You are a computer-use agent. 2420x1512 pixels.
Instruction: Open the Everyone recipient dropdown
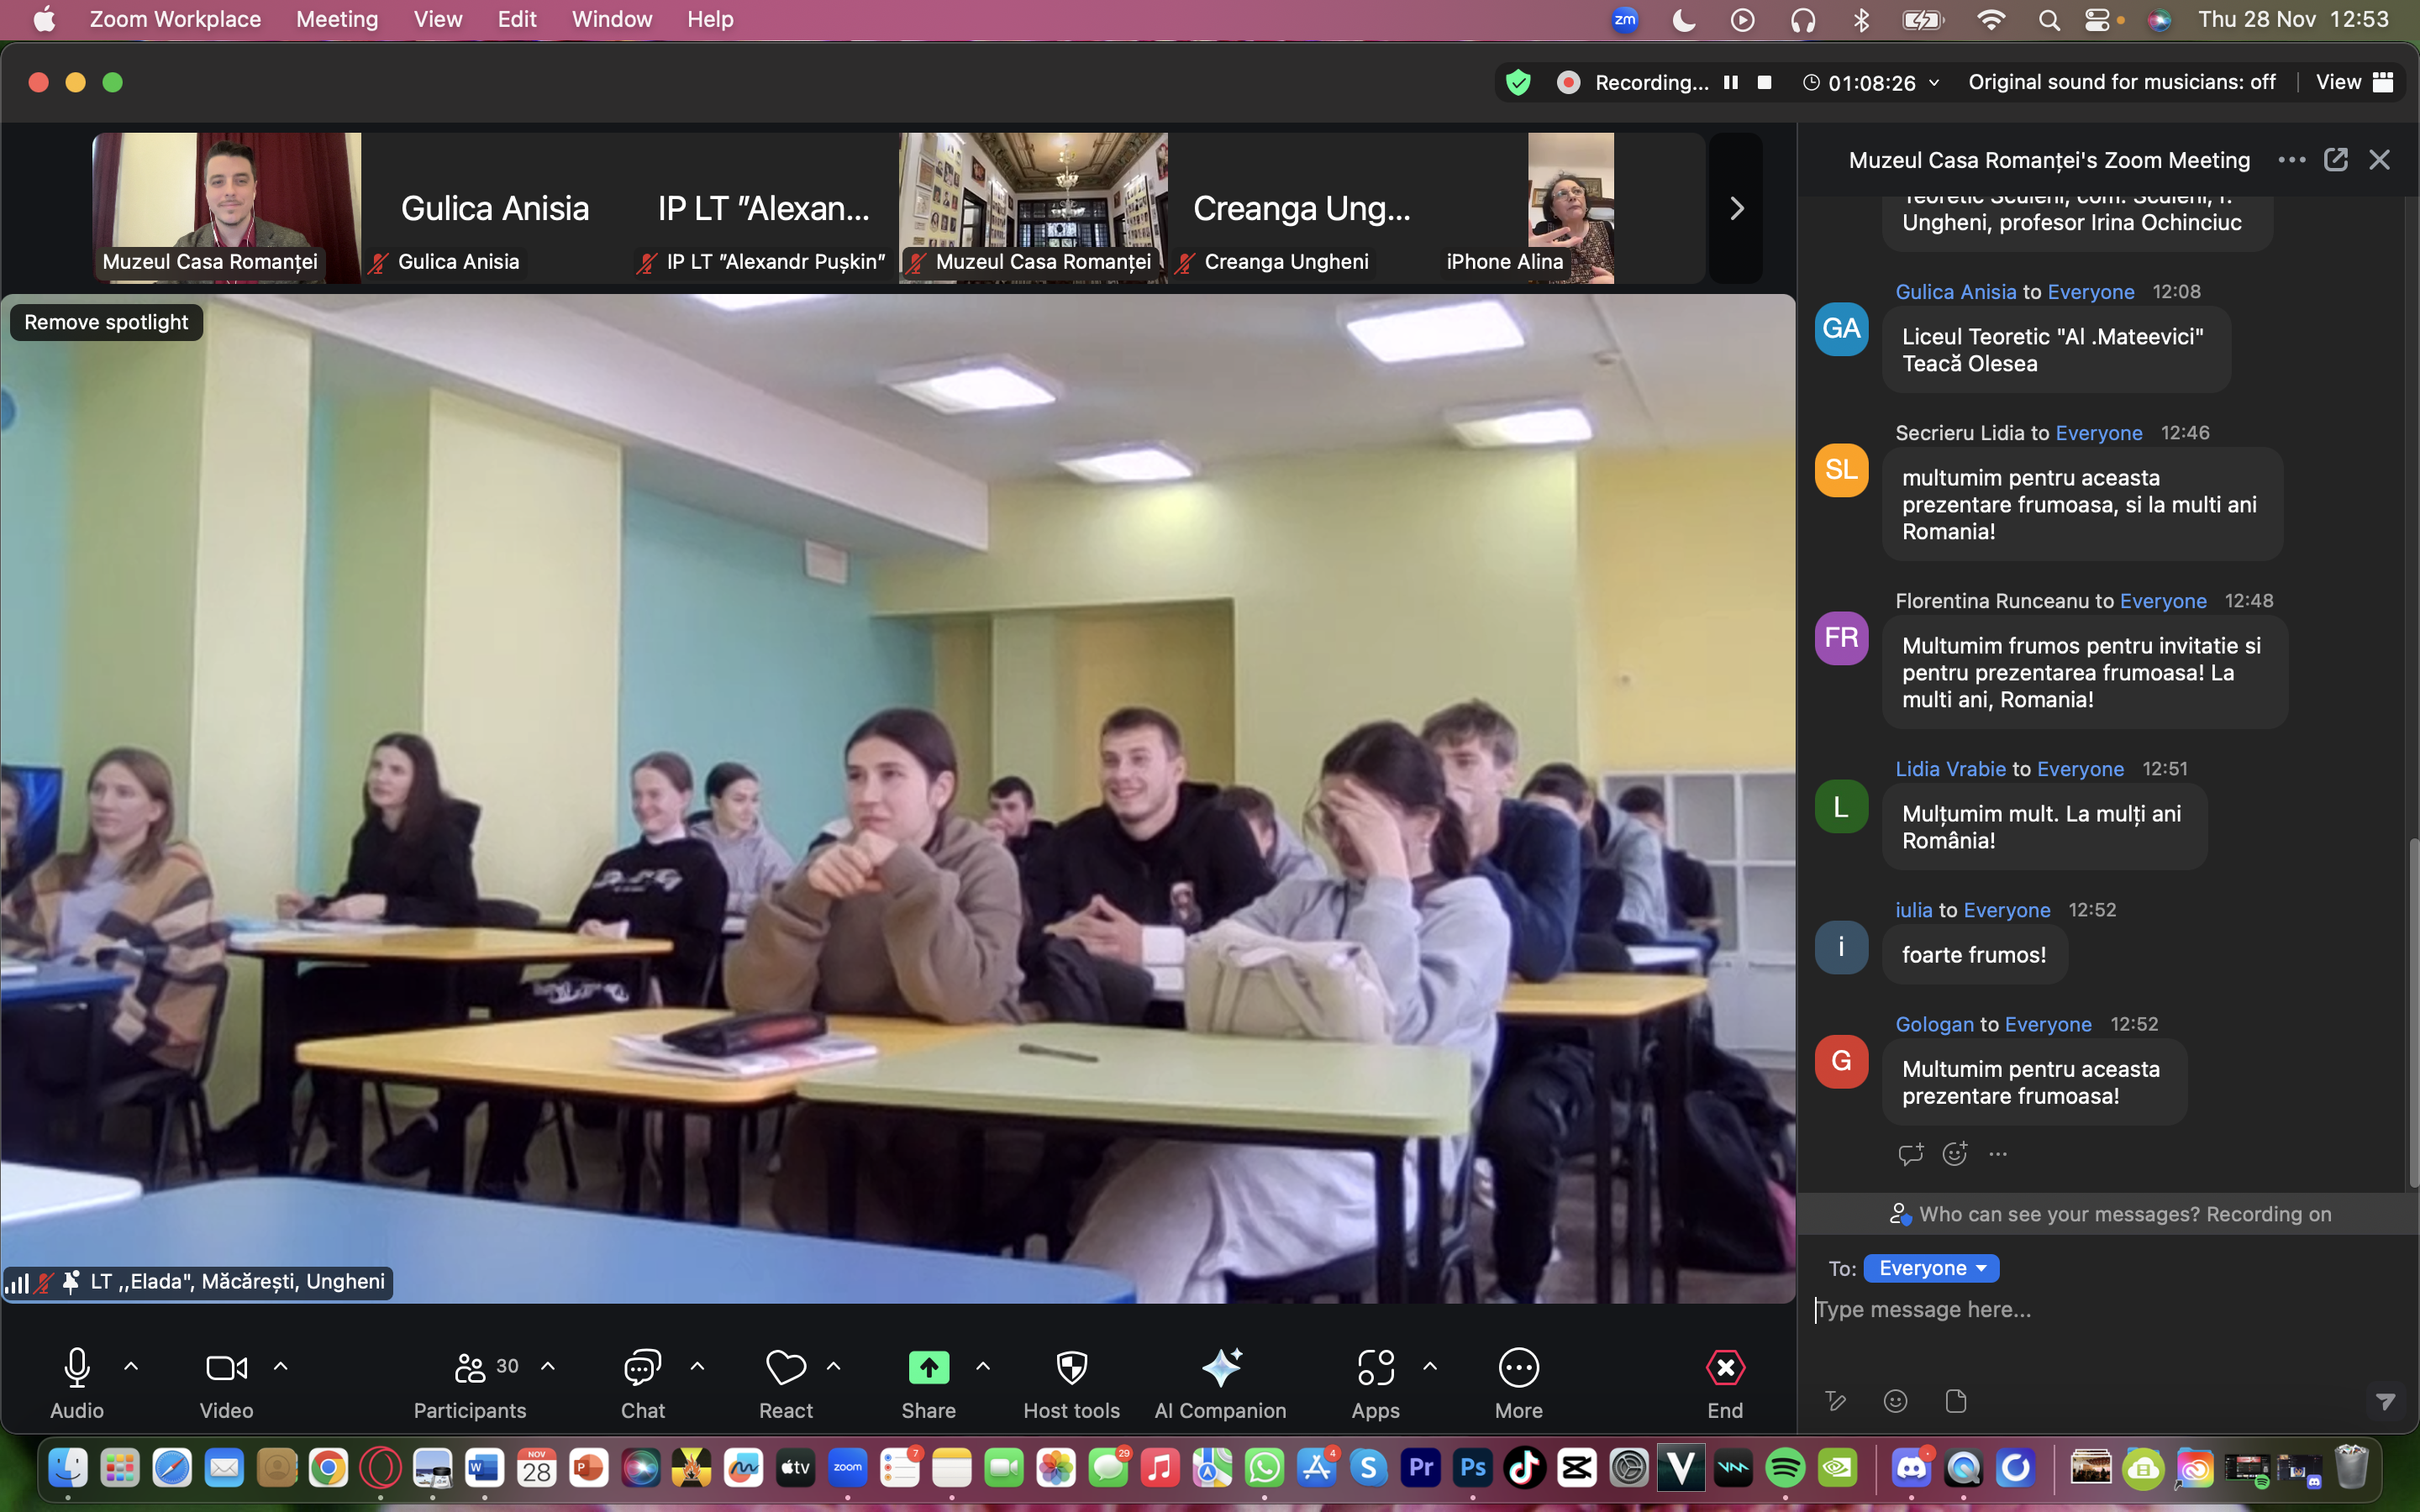click(1931, 1268)
